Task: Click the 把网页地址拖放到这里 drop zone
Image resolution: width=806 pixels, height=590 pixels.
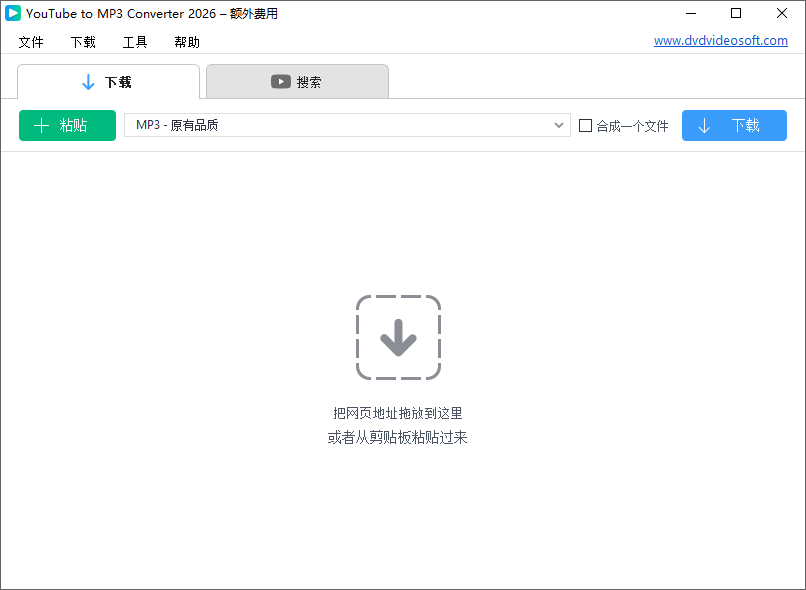Action: pyautogui.click(x=398, y=412)
